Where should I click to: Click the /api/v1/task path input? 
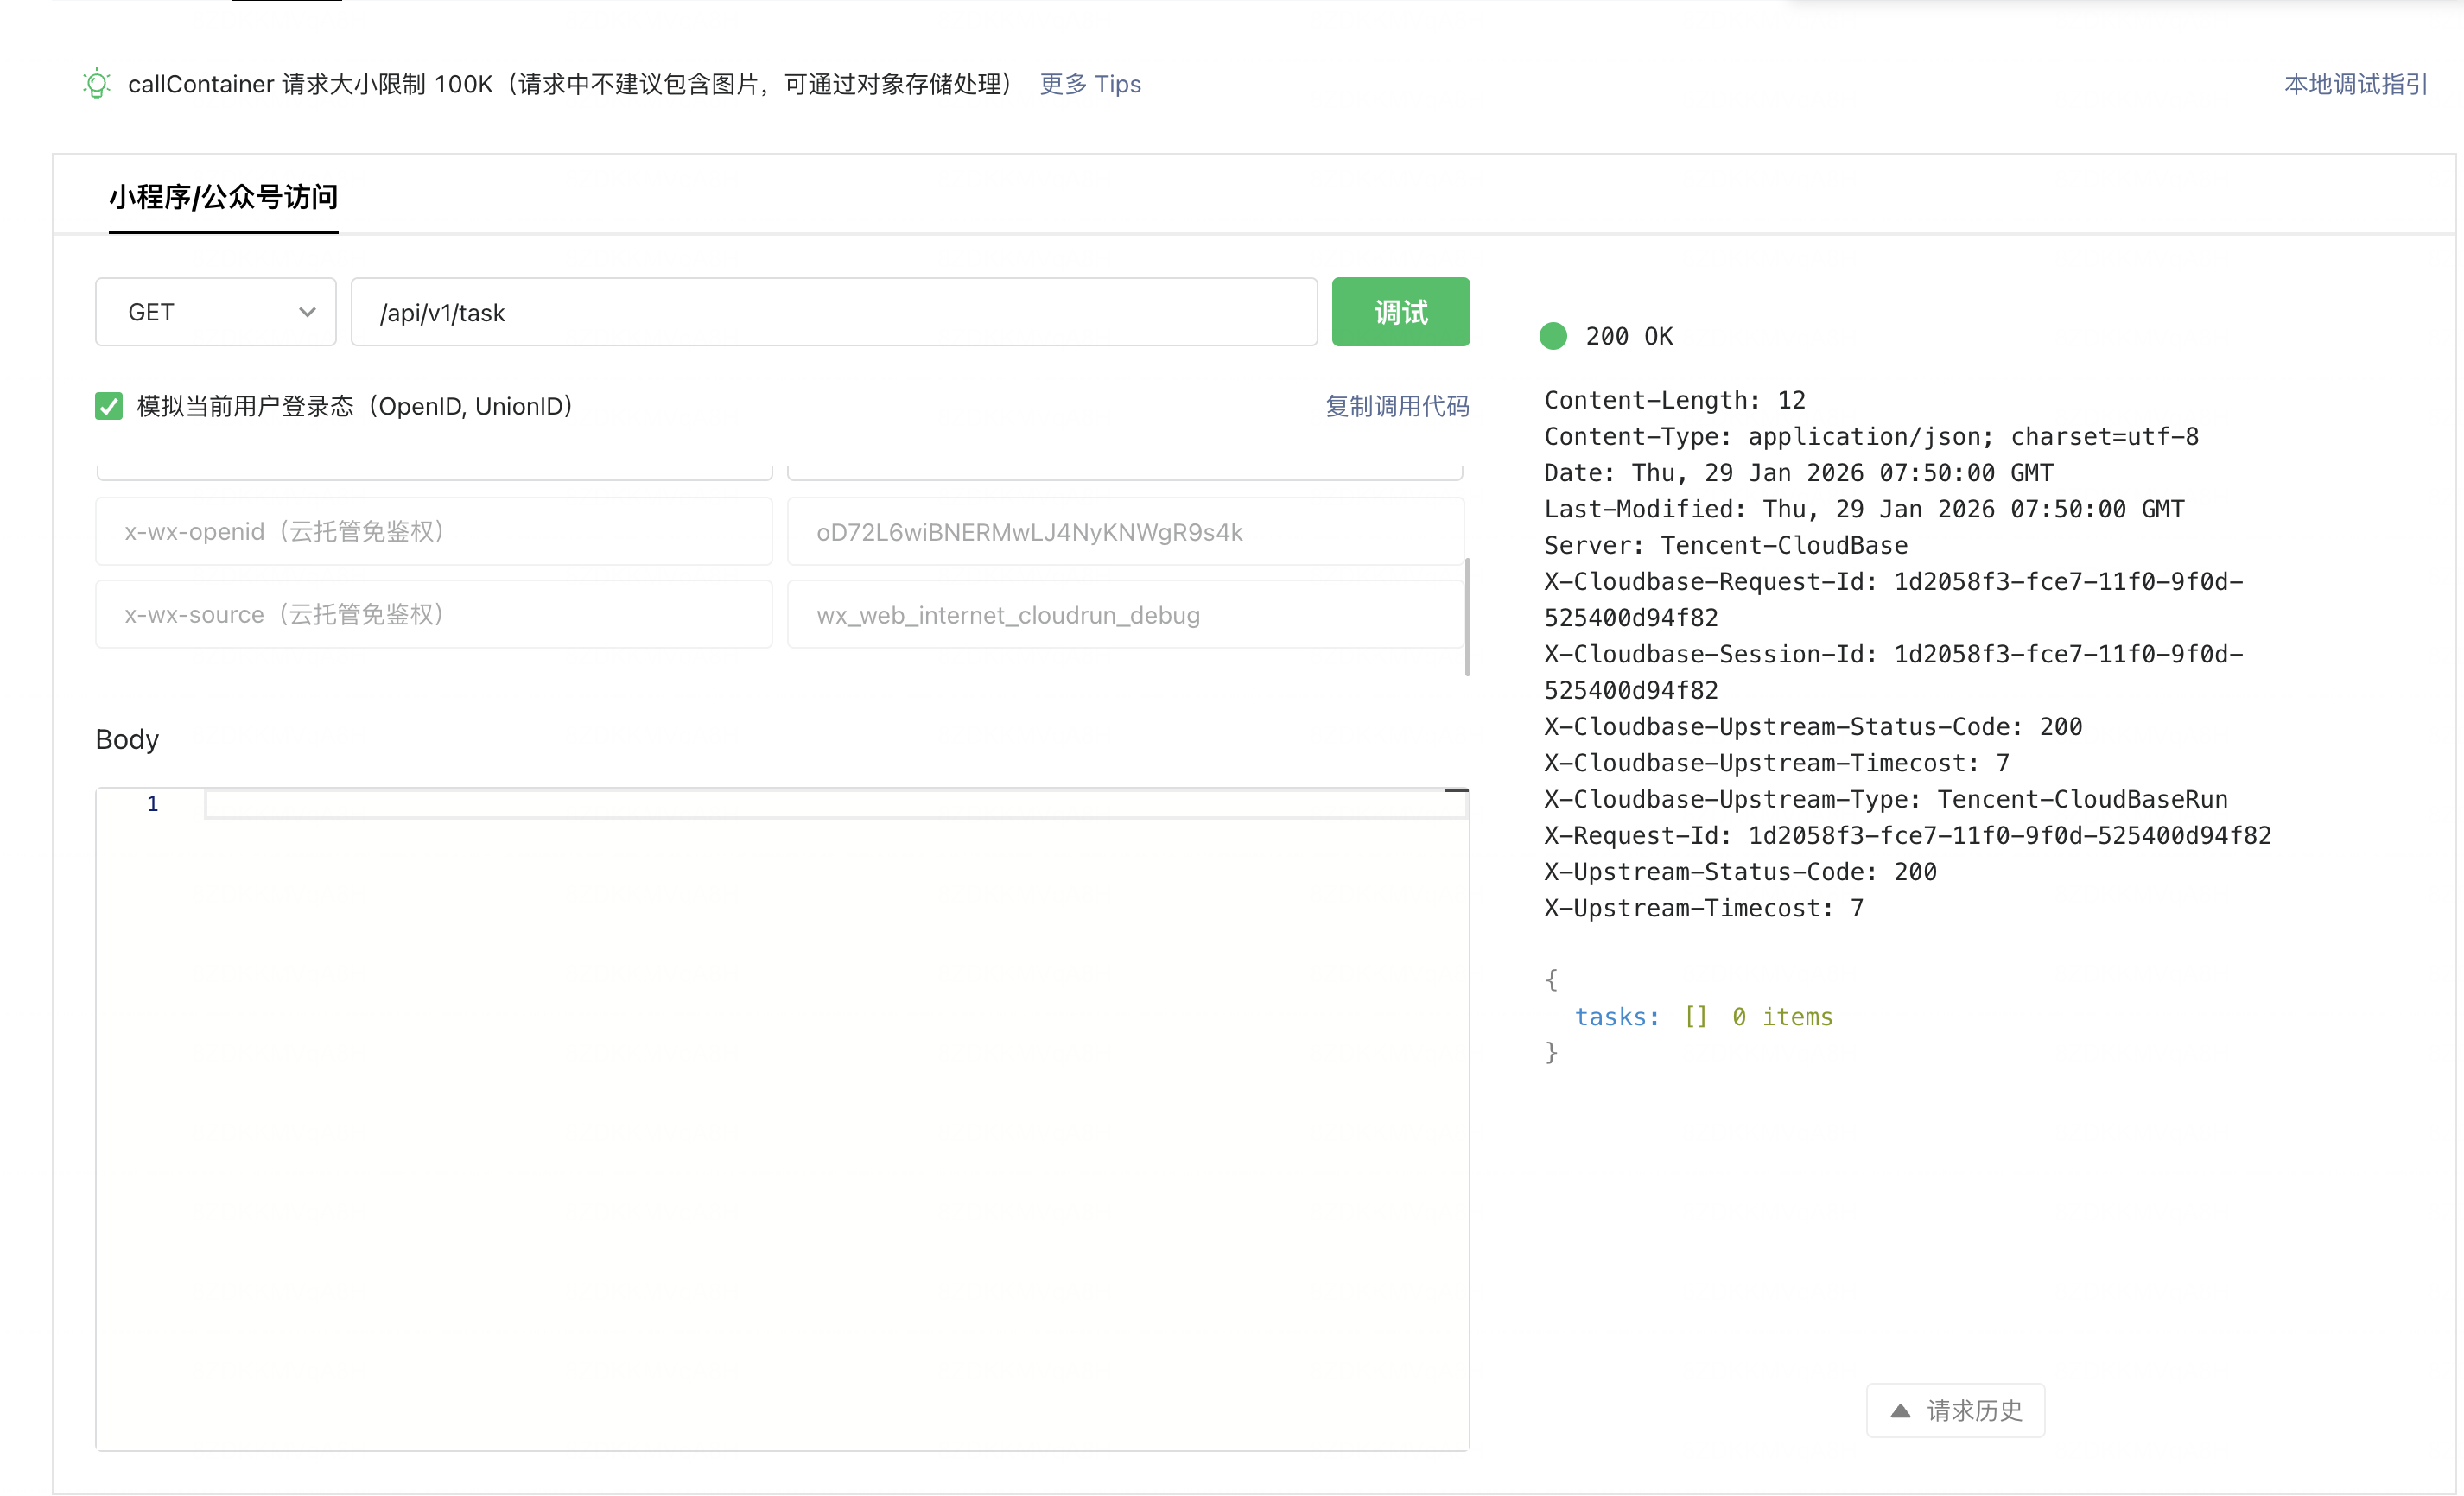tap(833, 313)
